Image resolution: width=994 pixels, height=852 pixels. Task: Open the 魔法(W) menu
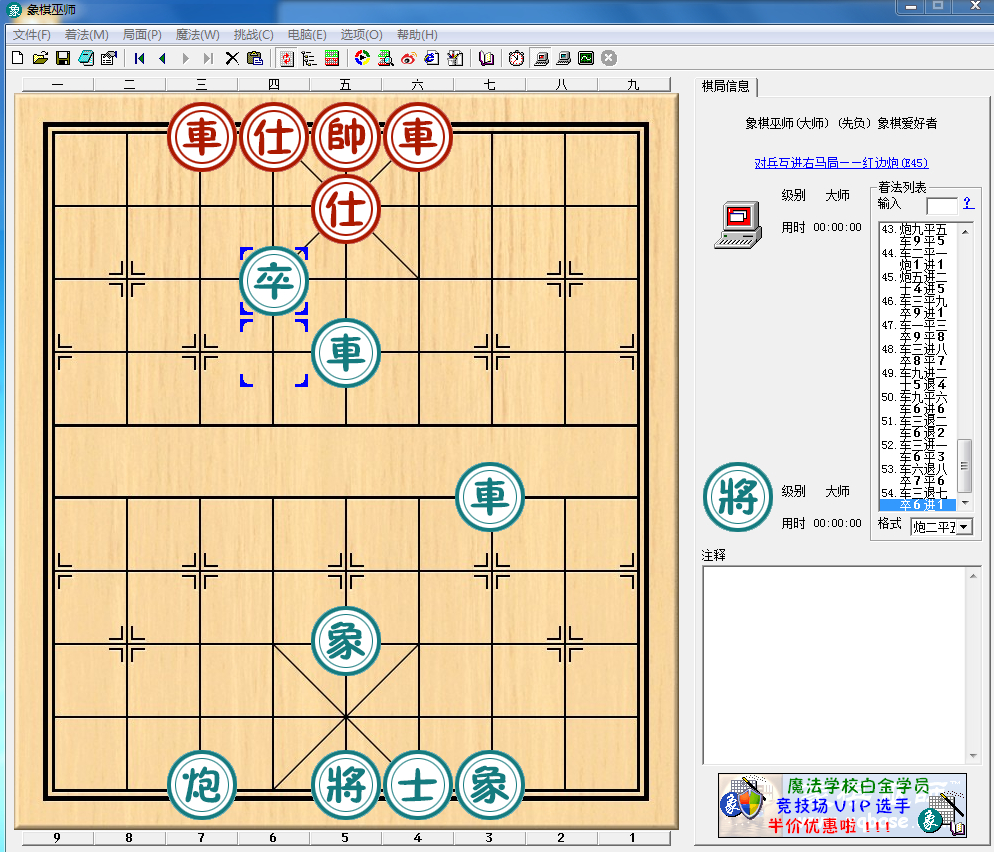pos(197,35)
